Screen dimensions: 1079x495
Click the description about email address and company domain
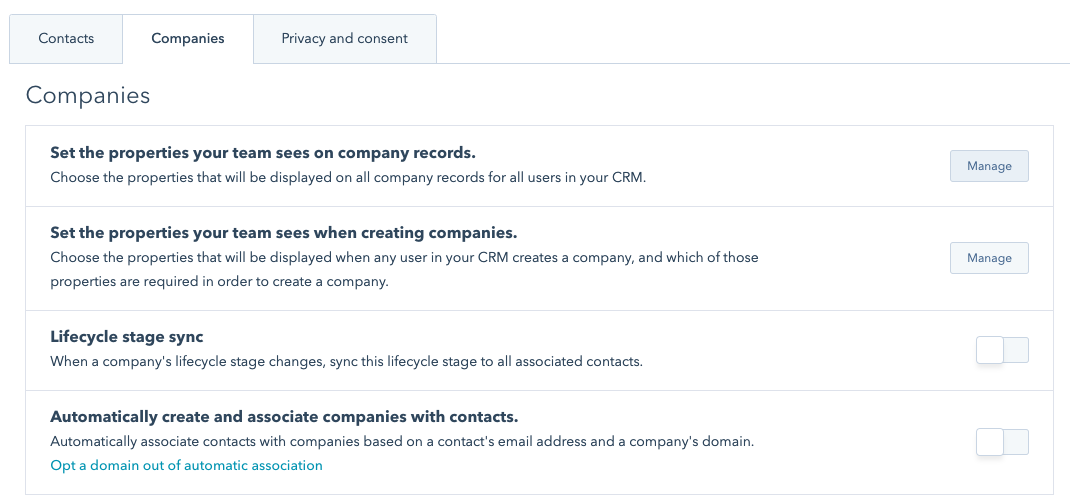[401, 441]
